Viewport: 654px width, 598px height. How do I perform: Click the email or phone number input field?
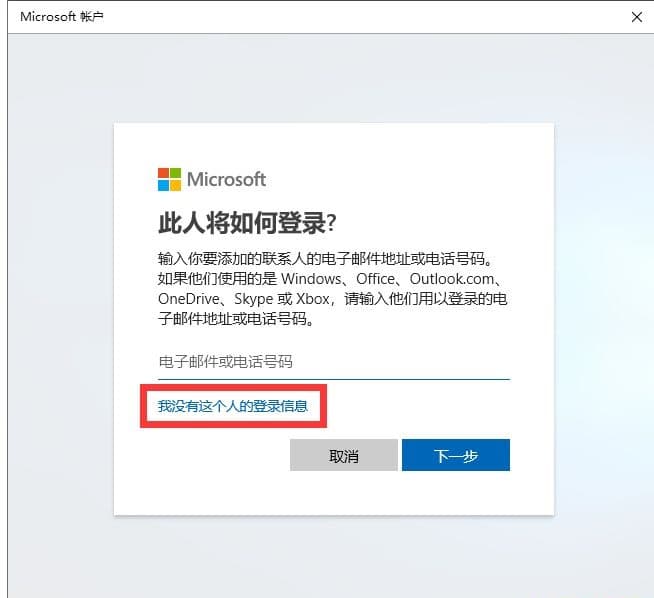pyautogui.click(x=334, y=362)
